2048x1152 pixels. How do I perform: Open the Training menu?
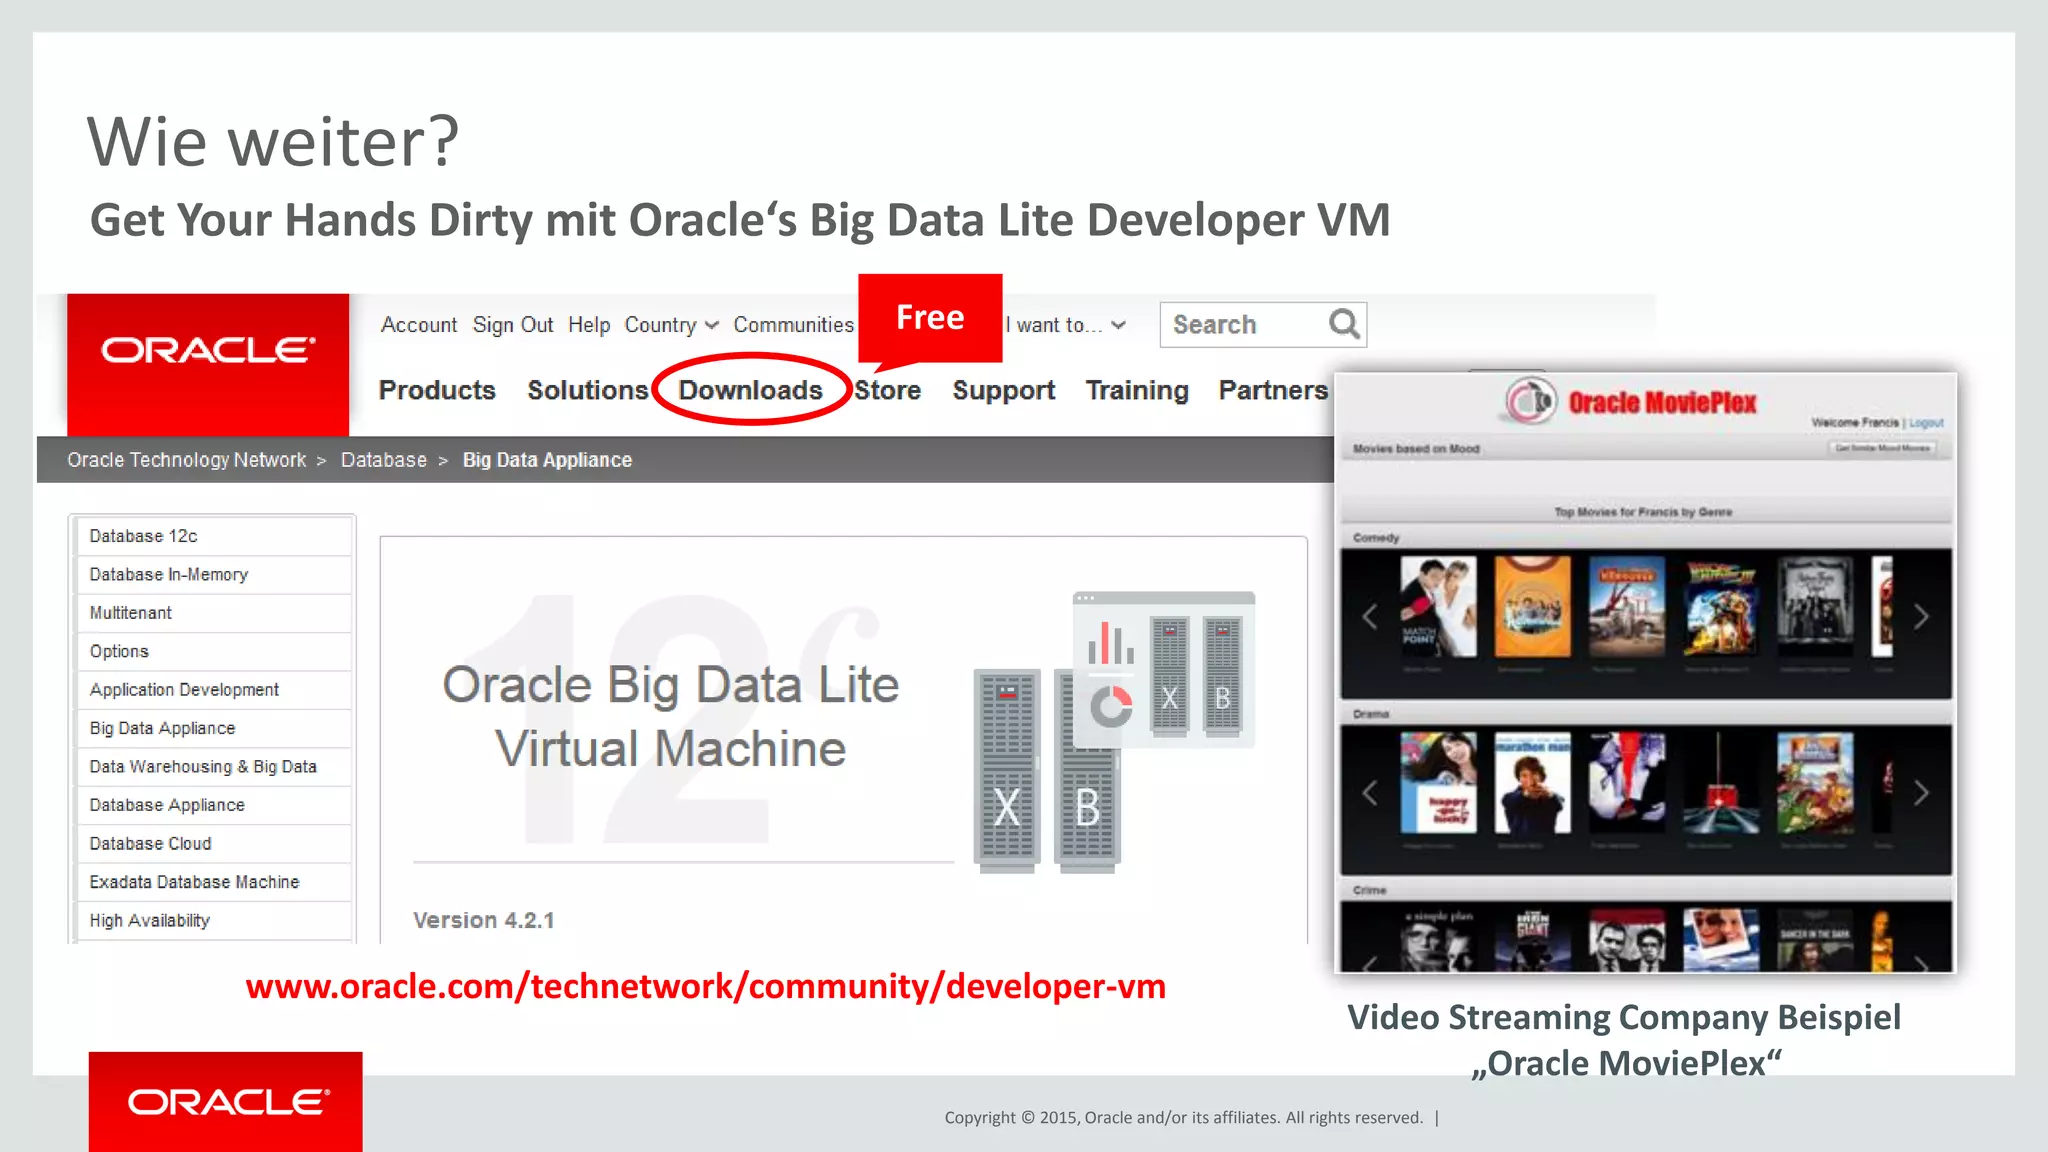coord(1137,391)
